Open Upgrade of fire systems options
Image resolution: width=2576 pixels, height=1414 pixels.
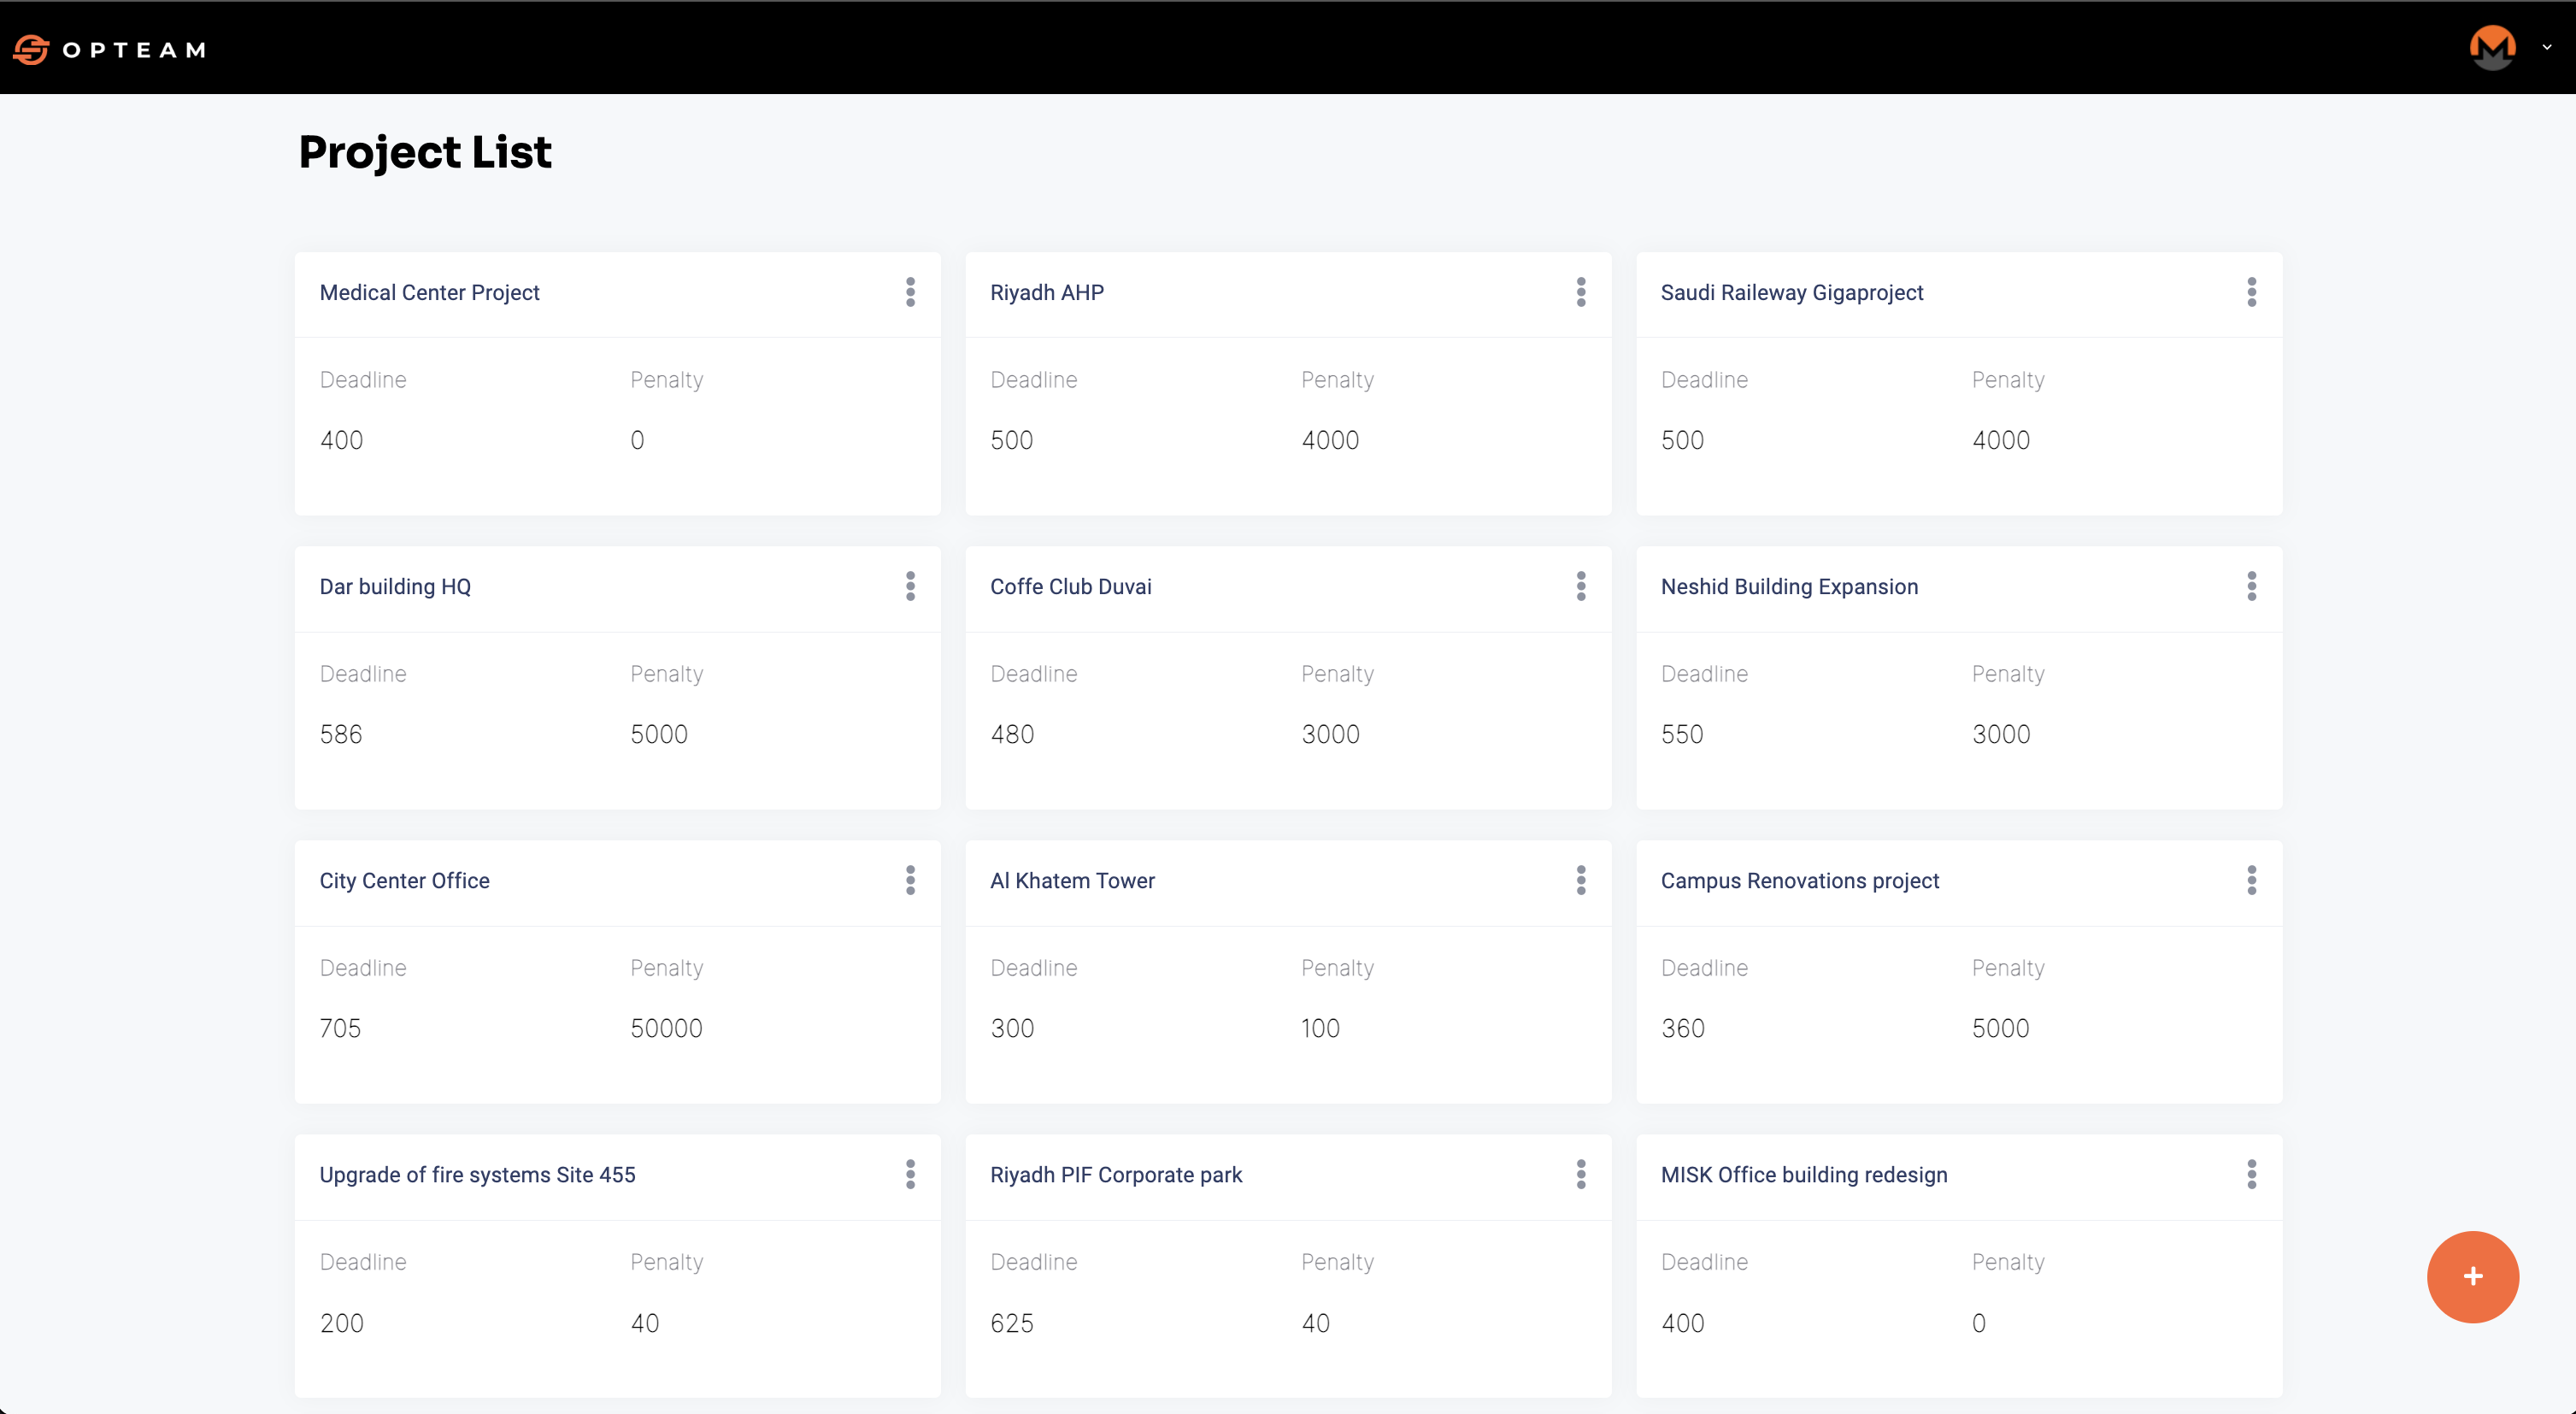[x=910, y=1174]
